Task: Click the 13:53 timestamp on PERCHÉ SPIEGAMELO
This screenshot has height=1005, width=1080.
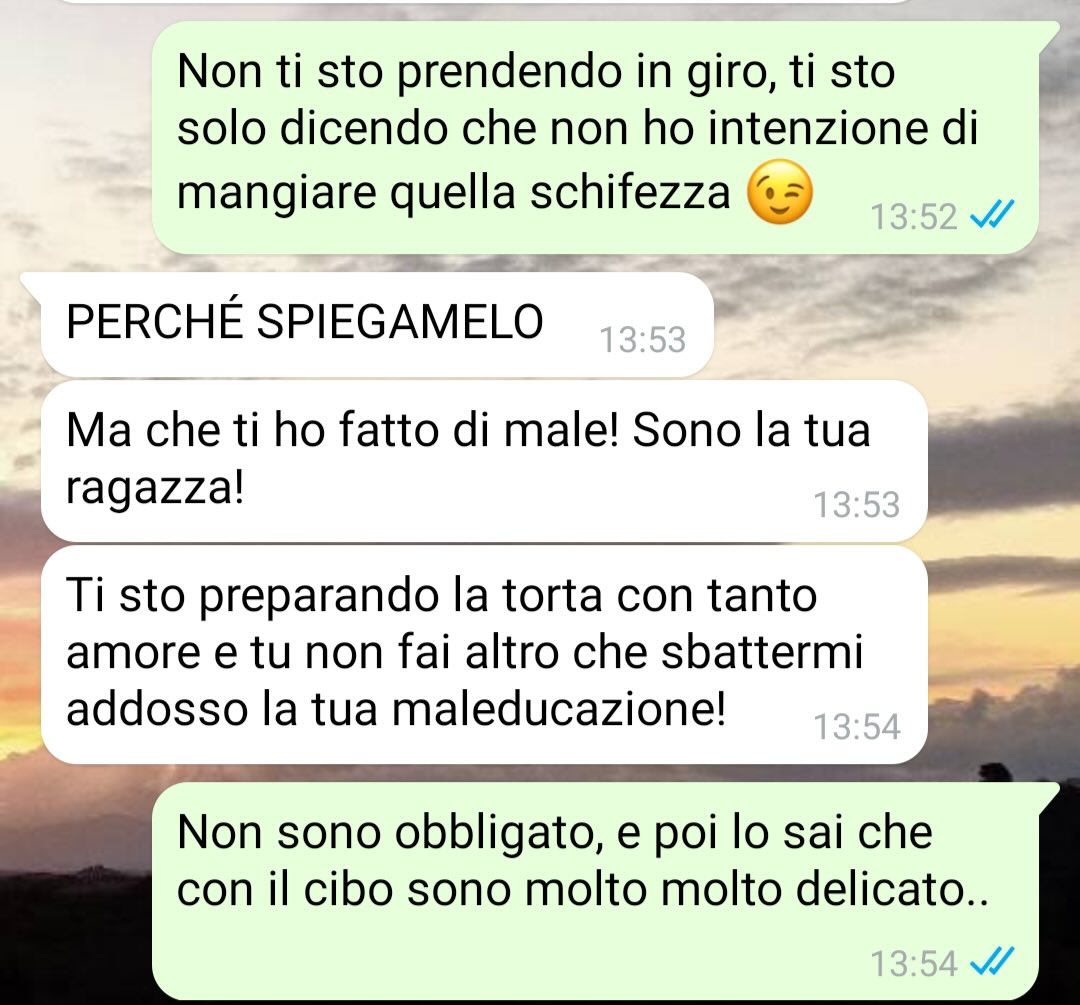Action: (643, 340)
